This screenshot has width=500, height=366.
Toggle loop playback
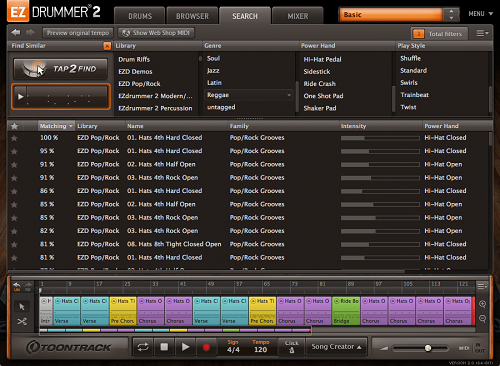click(x=143, y=347)
